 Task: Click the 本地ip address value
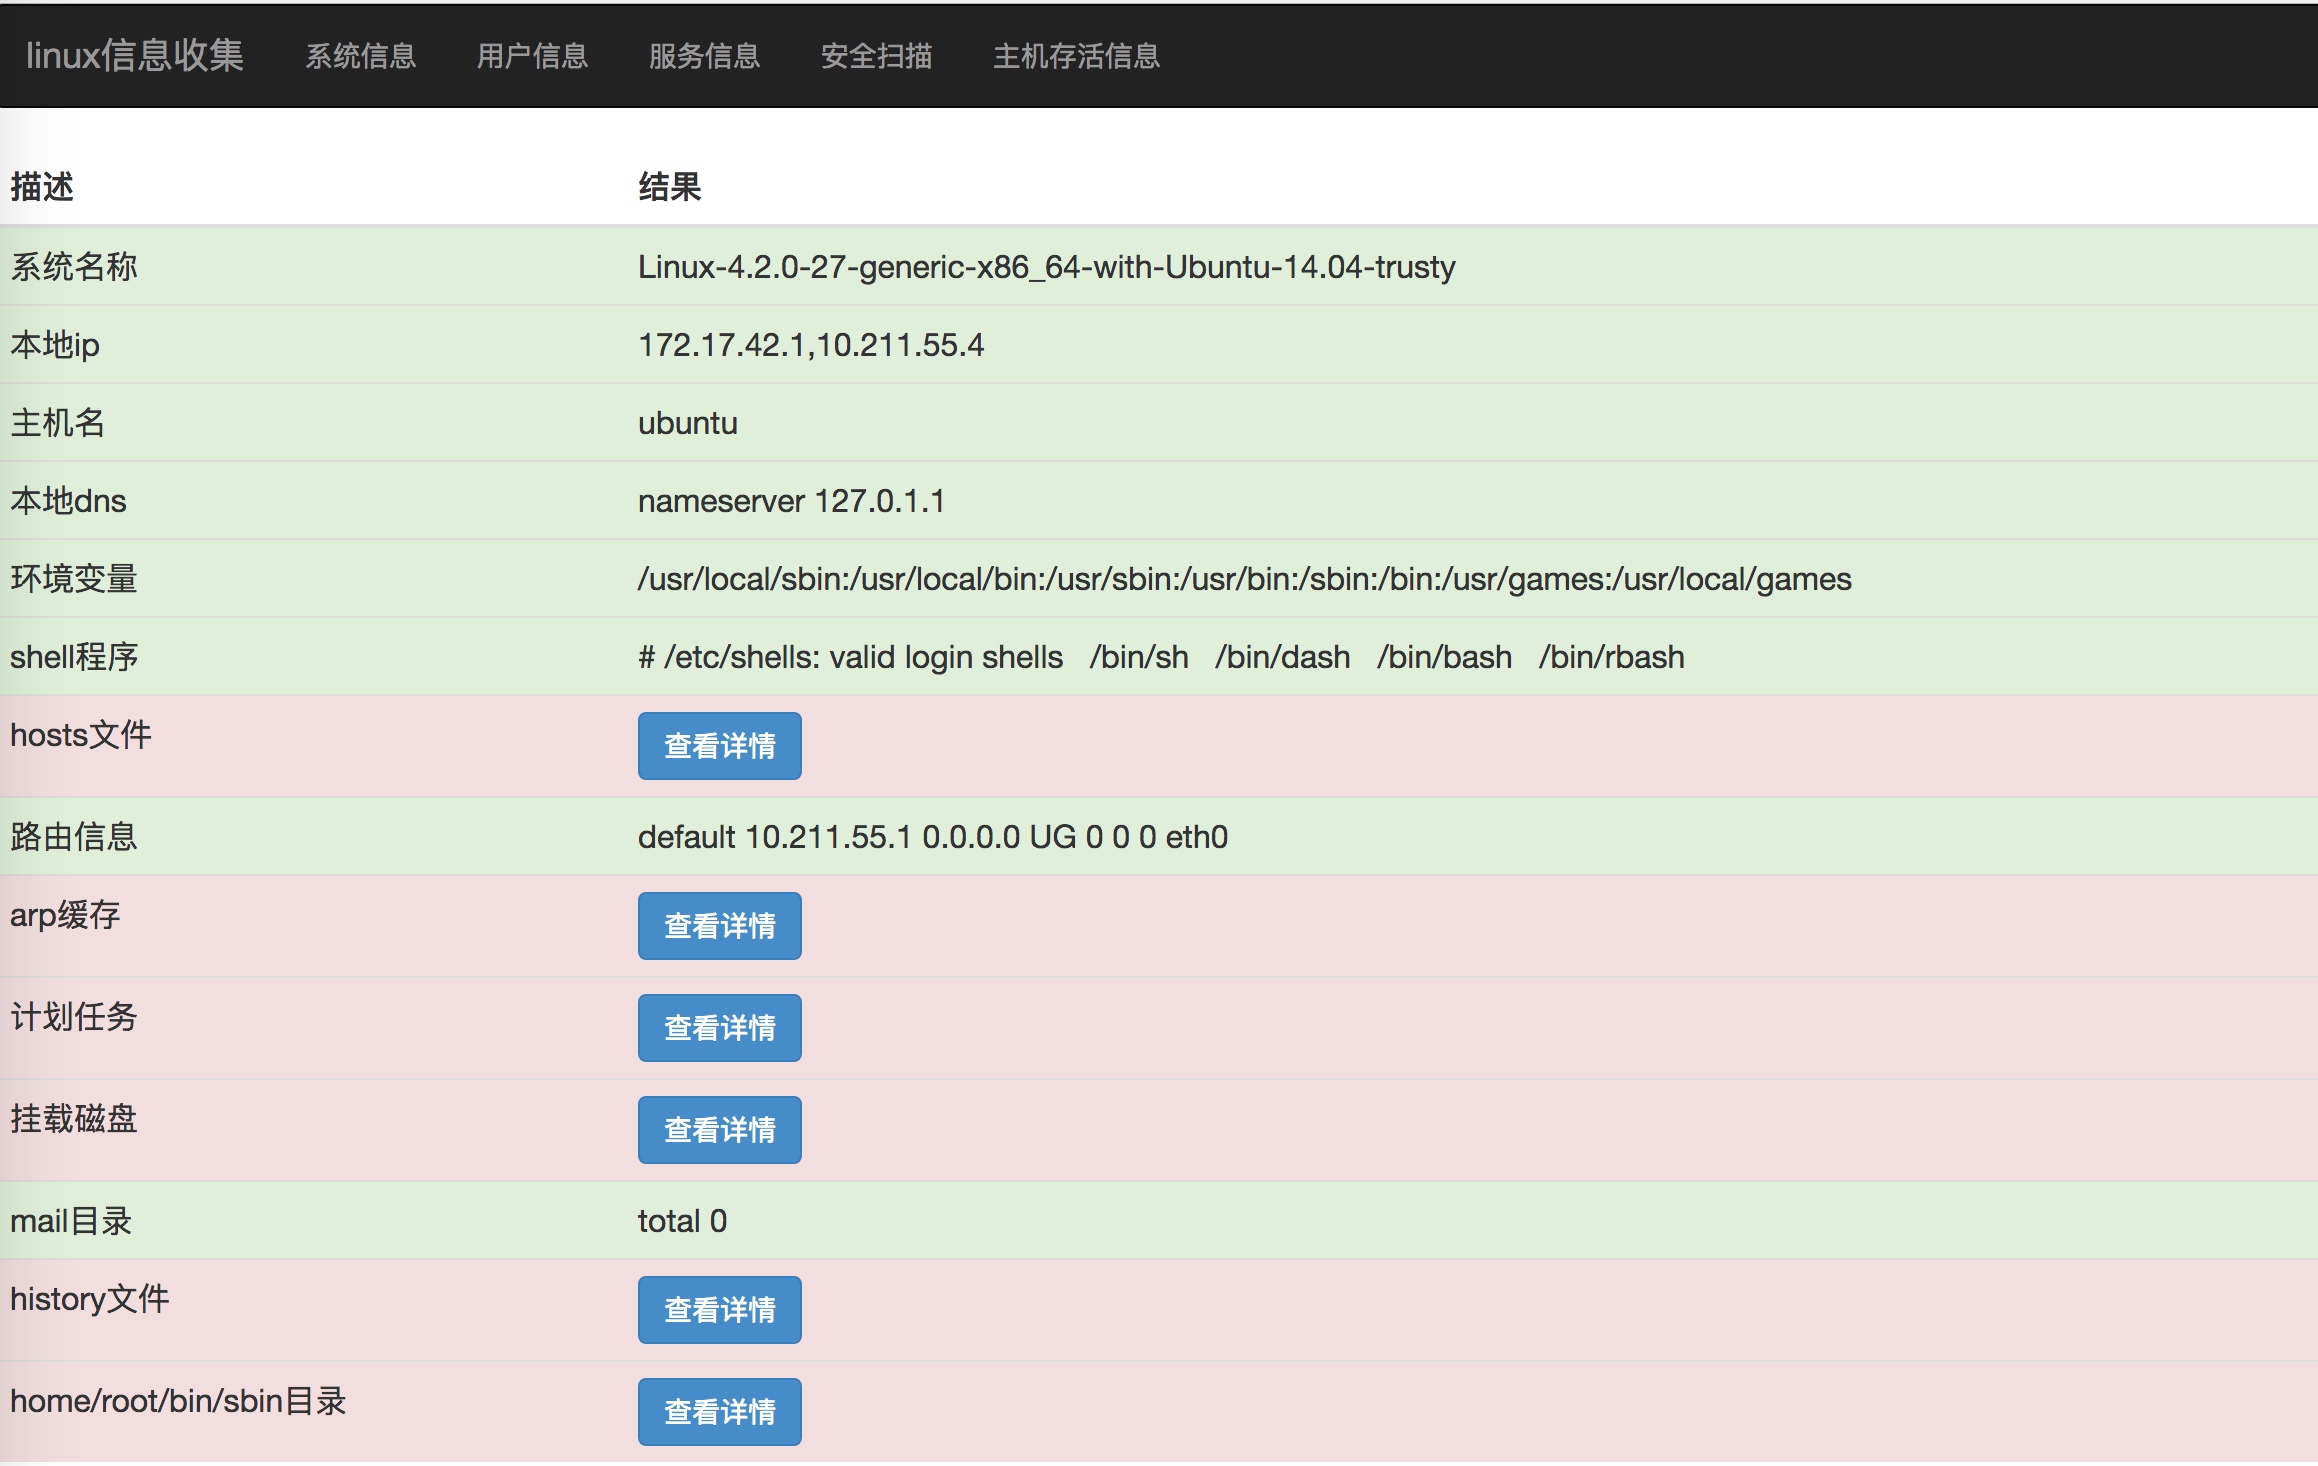click(x=811, y=345)
